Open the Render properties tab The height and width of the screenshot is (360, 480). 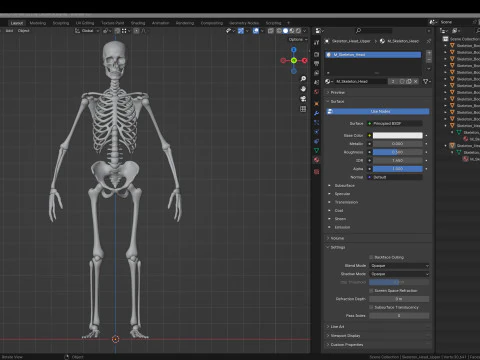tap(316, 54)
